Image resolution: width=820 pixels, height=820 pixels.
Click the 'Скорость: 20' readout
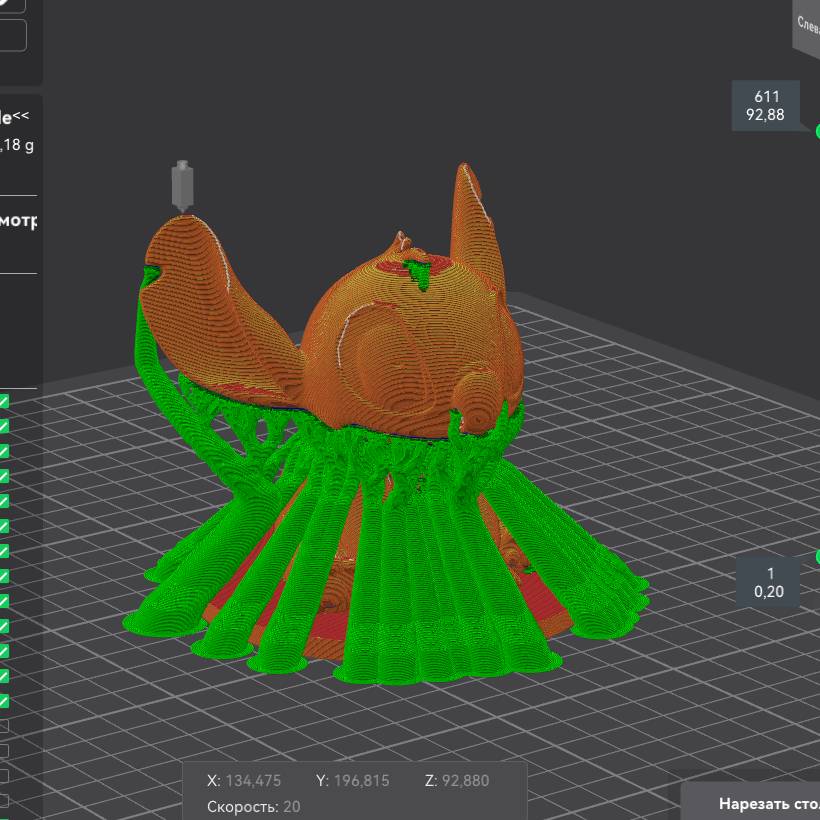(253, 806)
